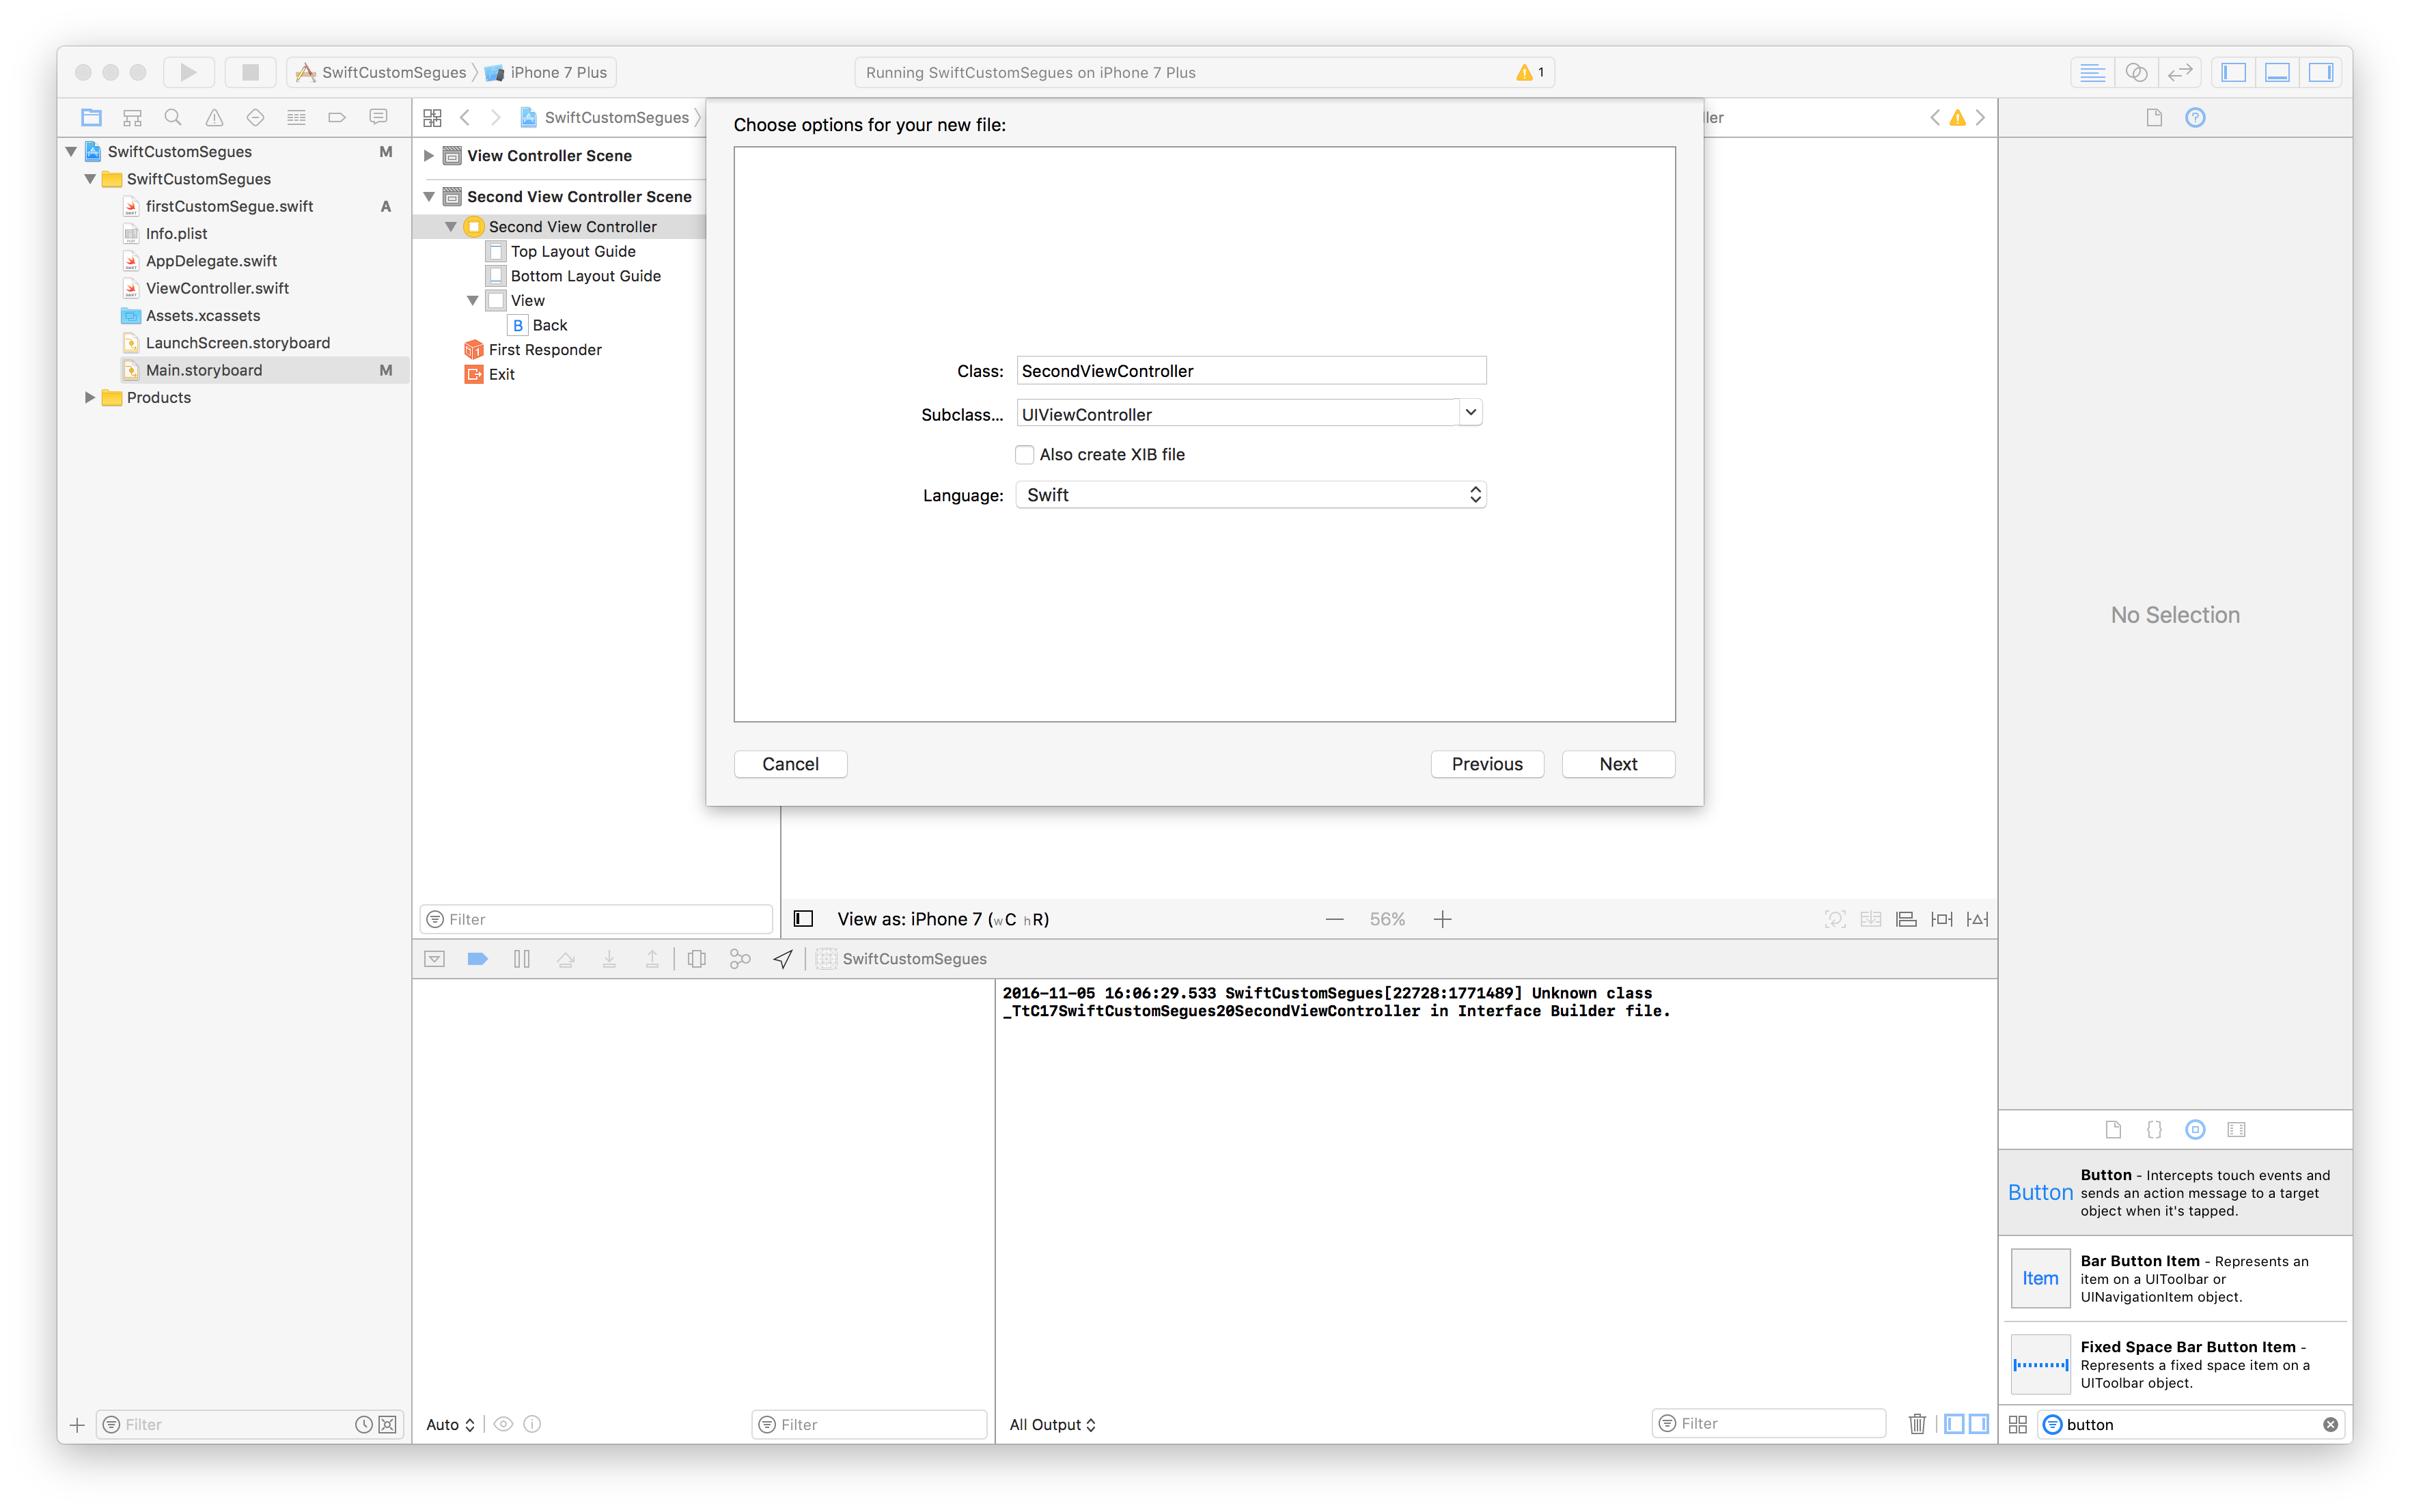The image size is (2410, 1512).
Task: Enable Also create XIB file checkbox
Action: click(1024, 455)
